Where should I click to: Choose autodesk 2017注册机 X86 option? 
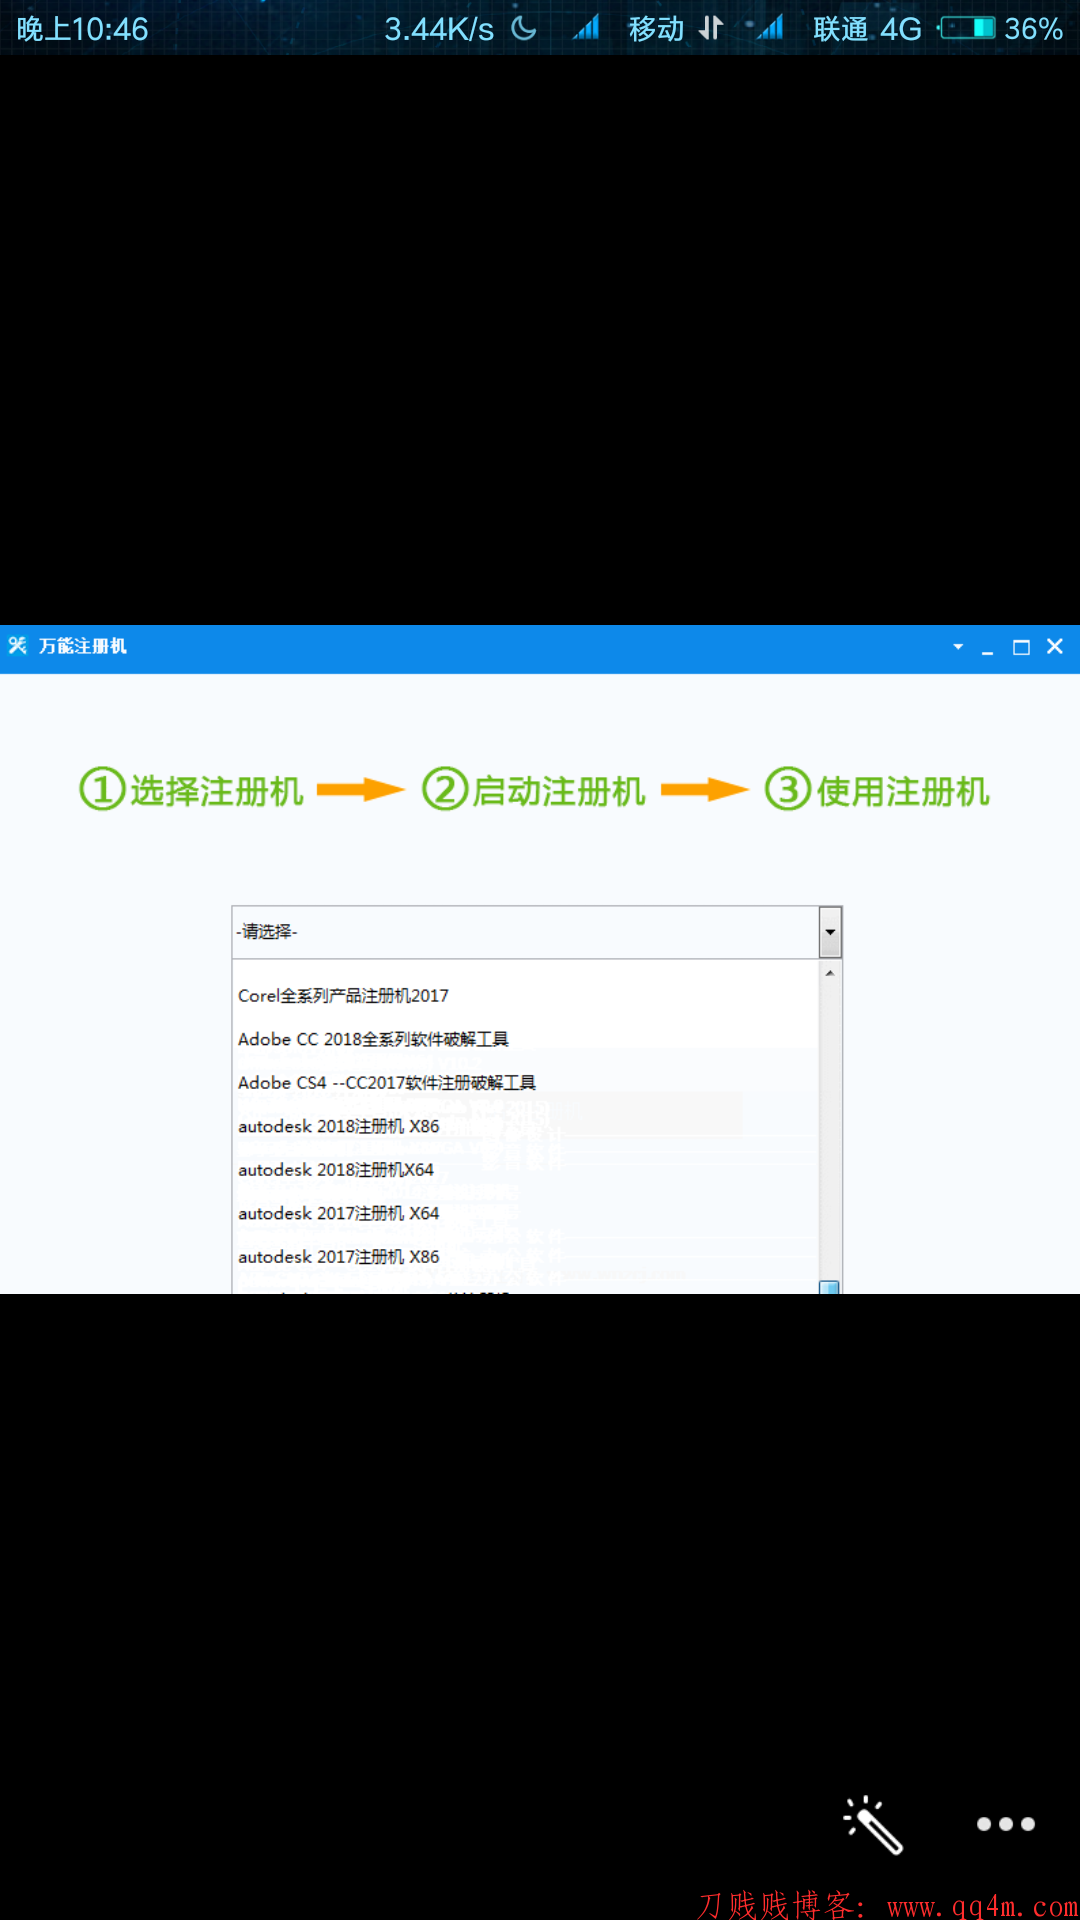pyautogui.click(x=526, y=1257)
